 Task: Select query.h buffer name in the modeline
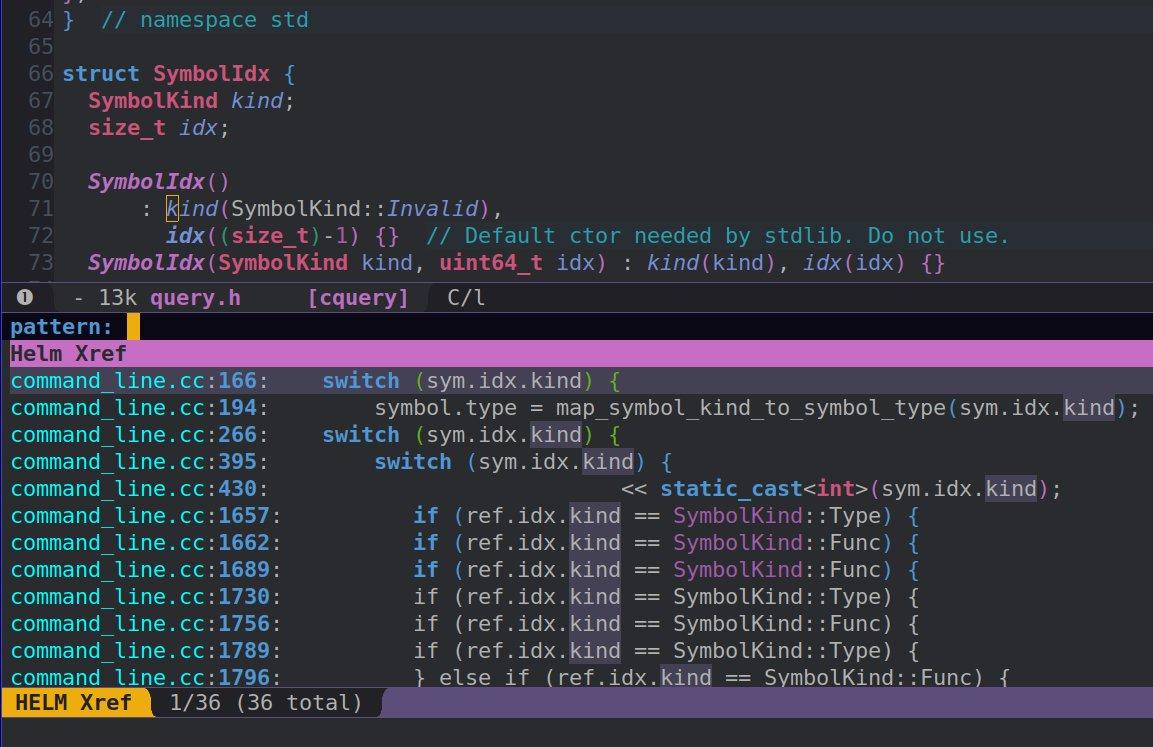pos(194,296)
